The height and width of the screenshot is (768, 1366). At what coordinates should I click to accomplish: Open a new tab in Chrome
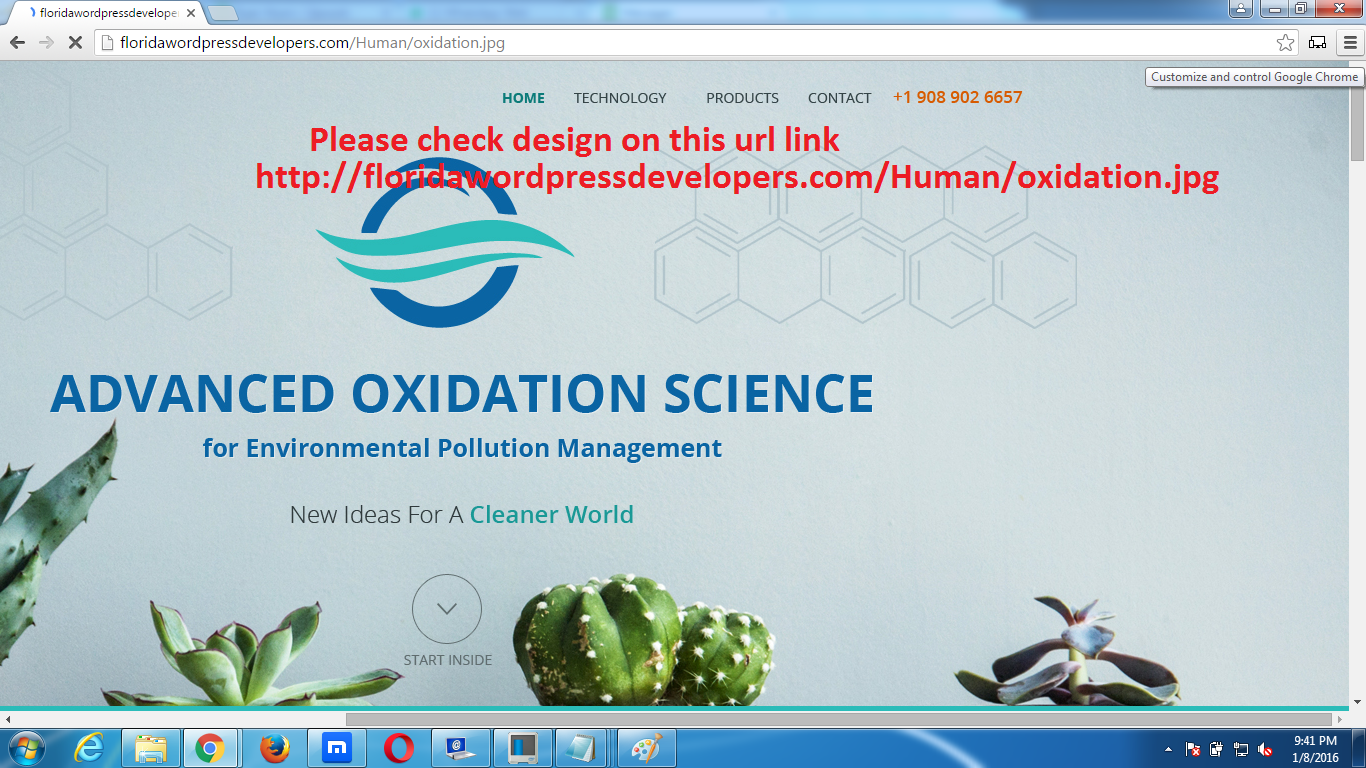tap(222, 13)
